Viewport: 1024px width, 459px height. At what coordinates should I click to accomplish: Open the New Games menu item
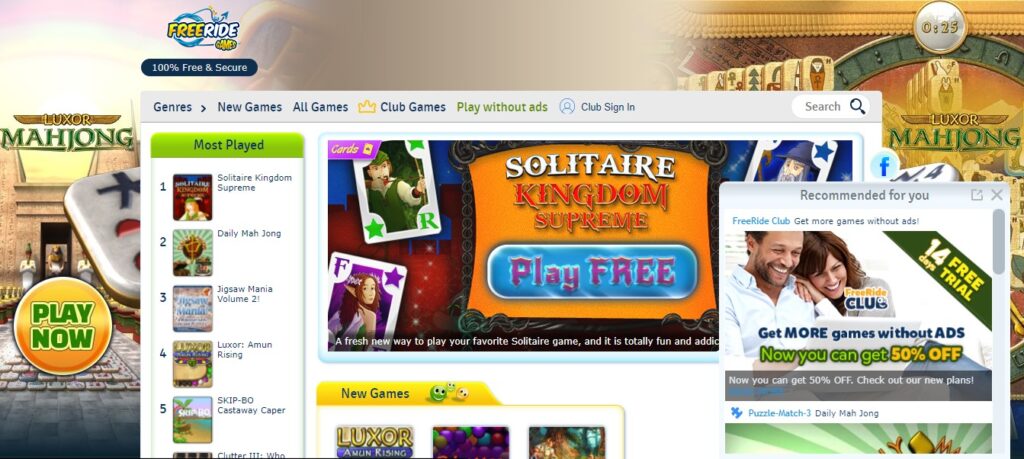(249, 107)
